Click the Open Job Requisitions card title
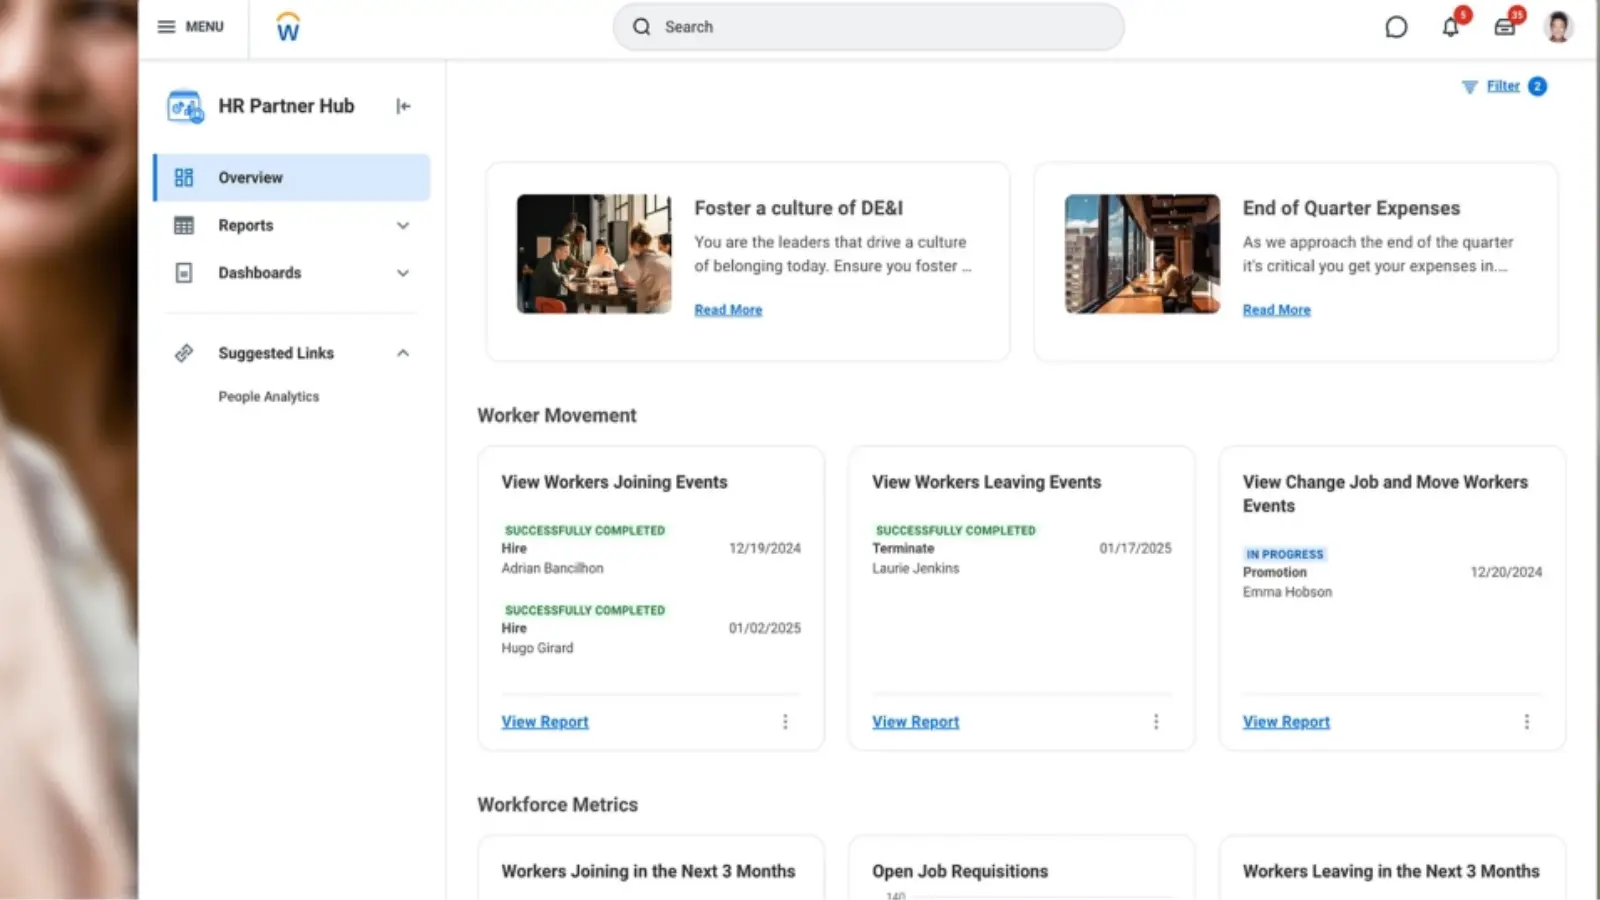The height and width of the screenshot is (900, 1600). point(960,872)
